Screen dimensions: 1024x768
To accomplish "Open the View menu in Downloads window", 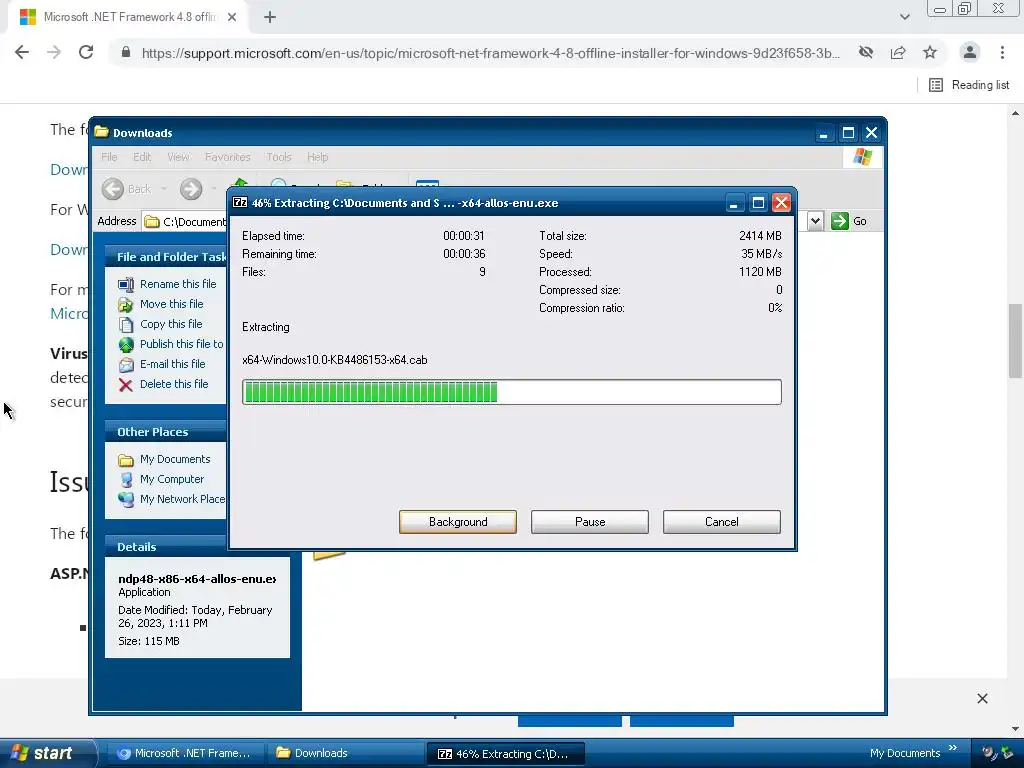I will click(178, 157).
